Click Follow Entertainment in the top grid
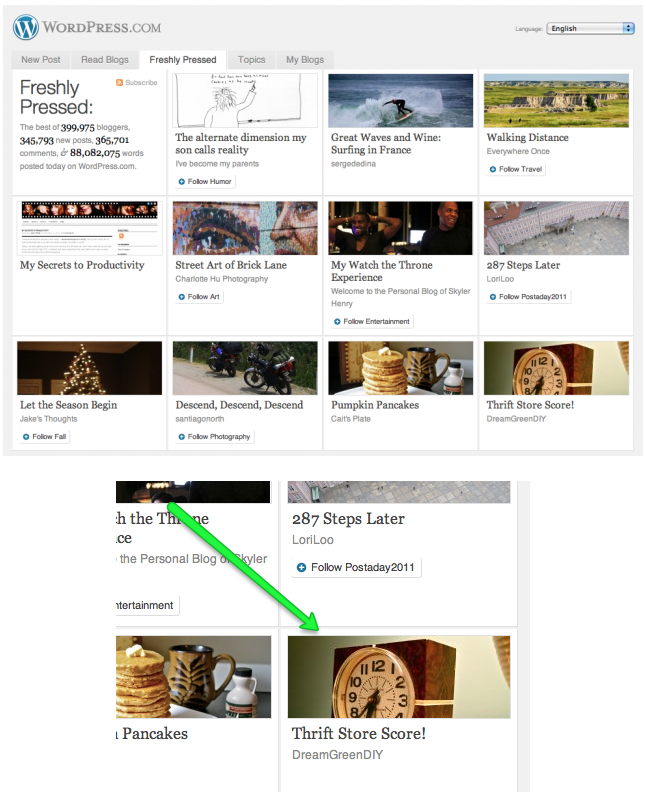Image resolution: width=646 pixels, height=792 pixels. (372, 322)
